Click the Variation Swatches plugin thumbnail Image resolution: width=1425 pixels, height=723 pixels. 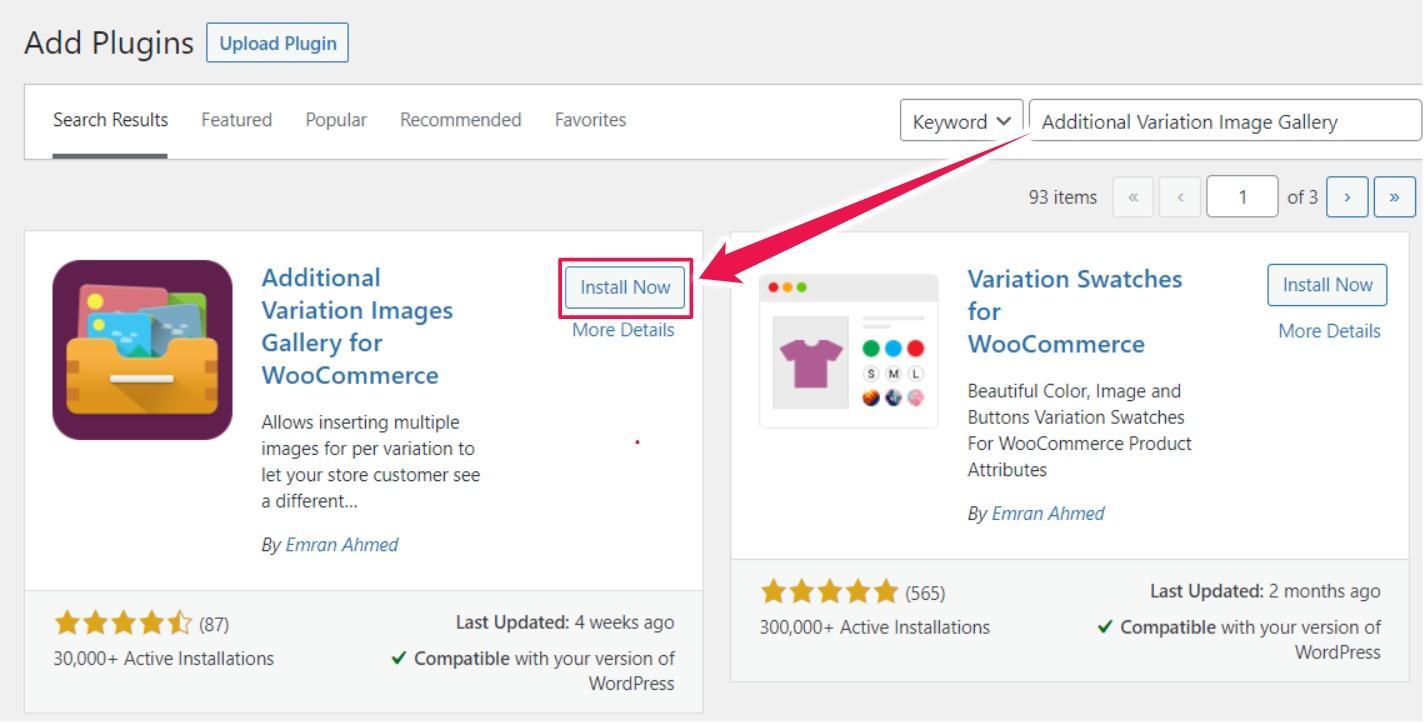tap(849, 351)
